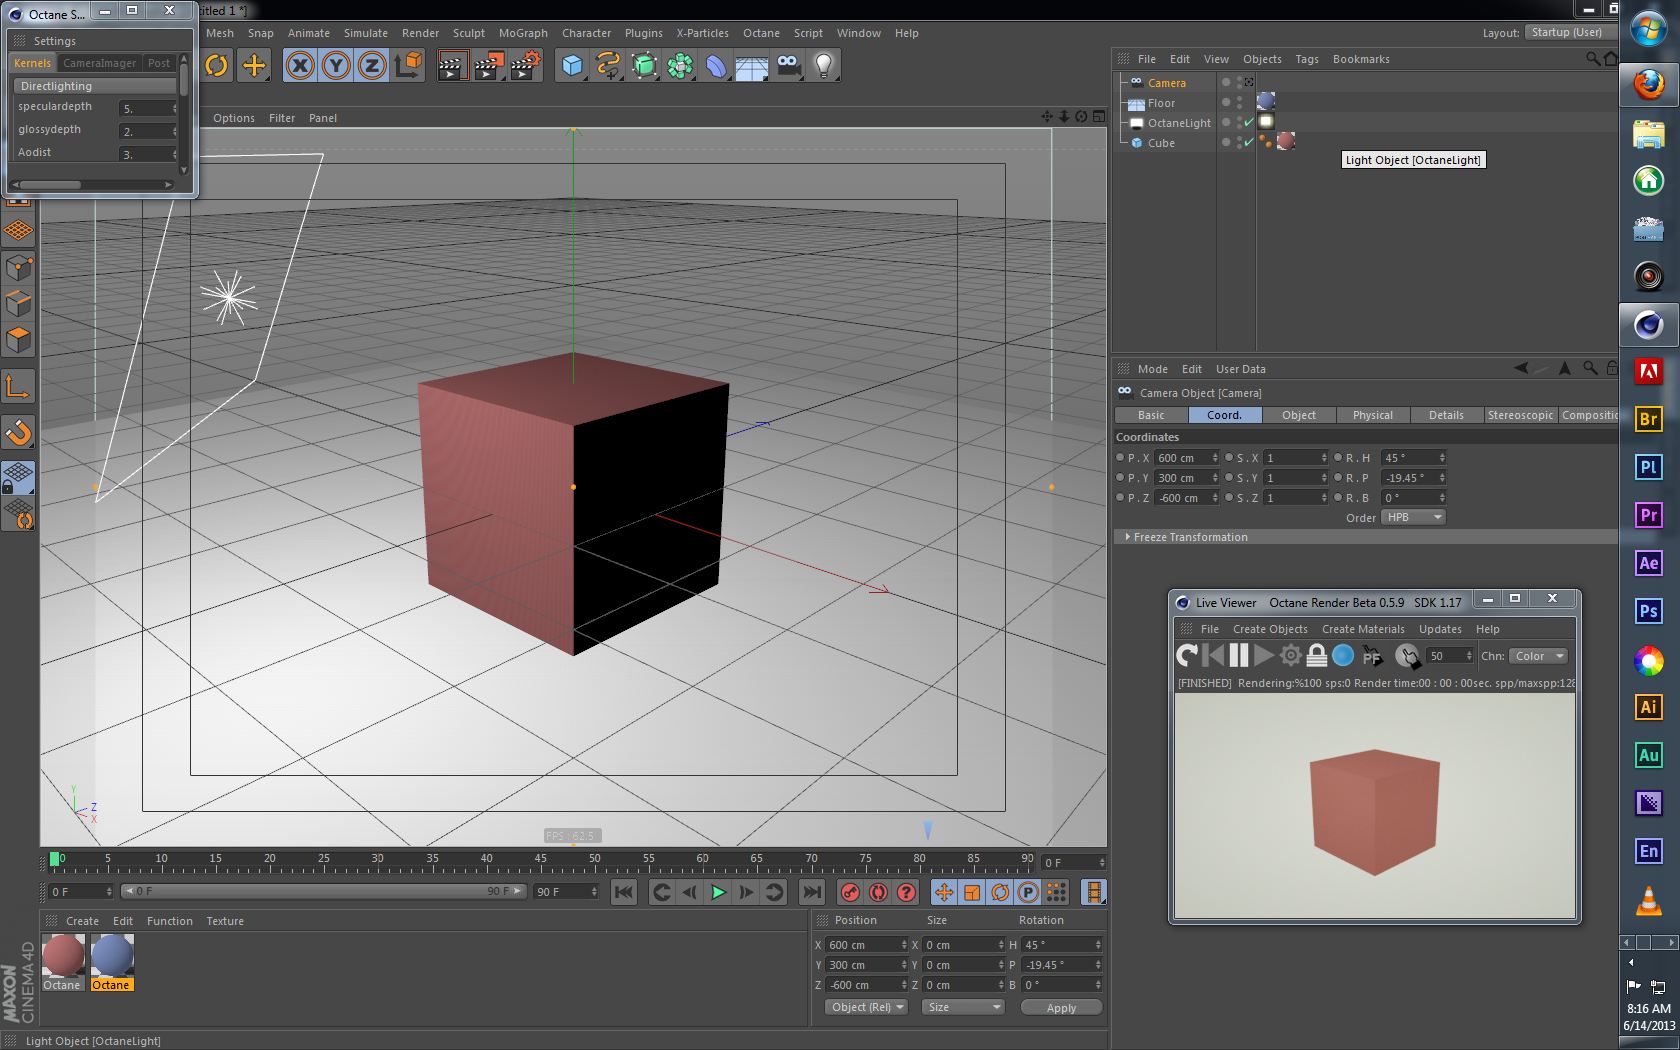Click the Cube primitive icon in toolbar
The height and width of the screenshot is (1050, 1680).
(x=572, y=66)
